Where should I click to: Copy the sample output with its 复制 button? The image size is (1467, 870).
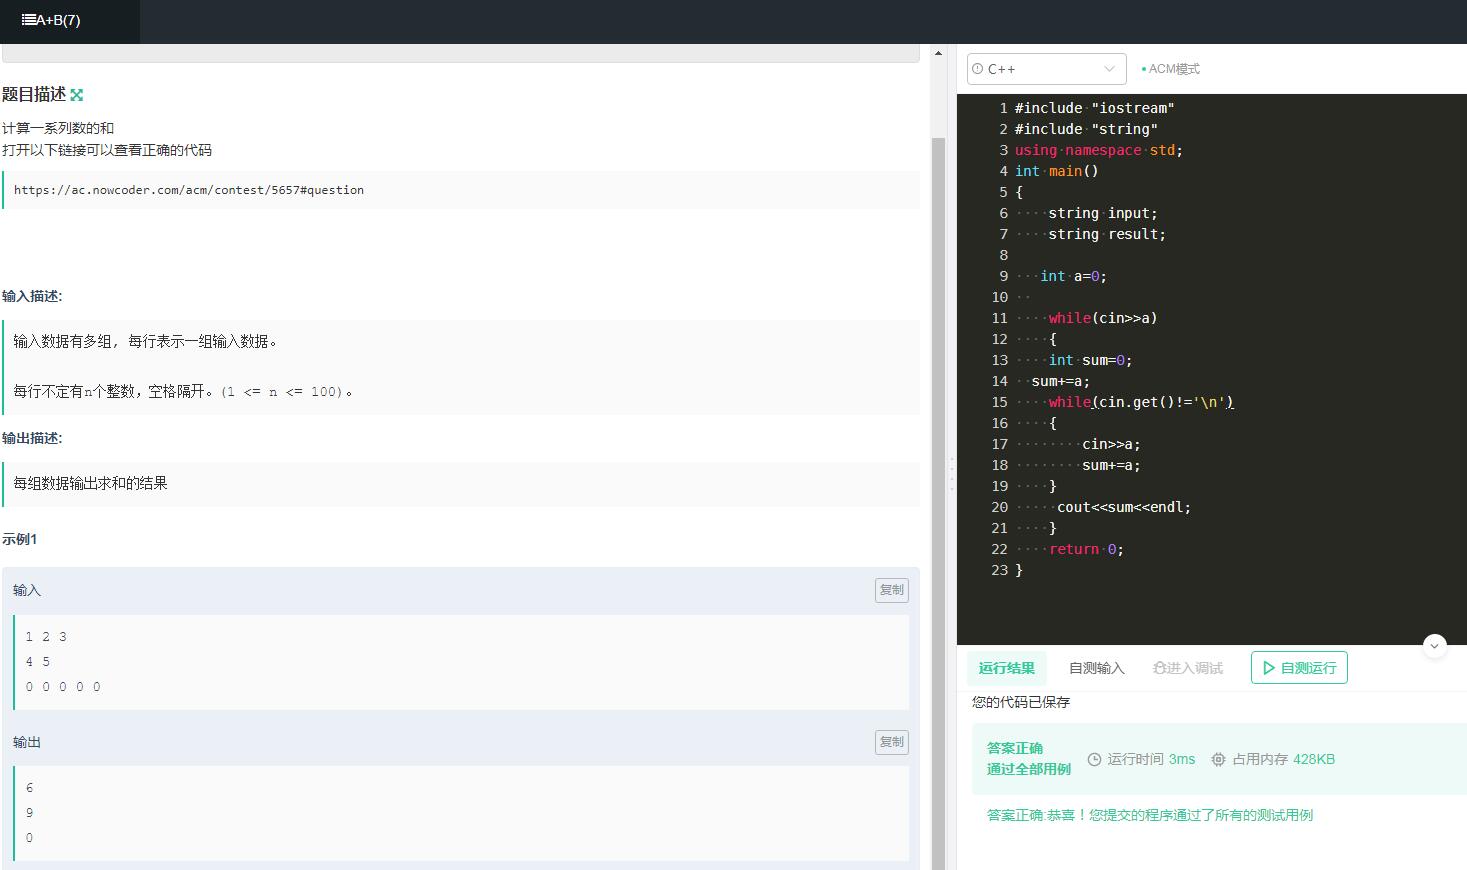click(x=892, y=742)
